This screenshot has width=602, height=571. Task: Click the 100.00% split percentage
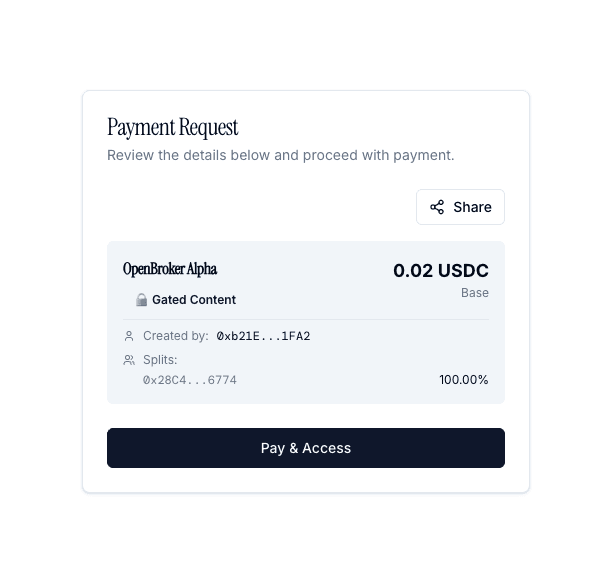coord(463,380)
